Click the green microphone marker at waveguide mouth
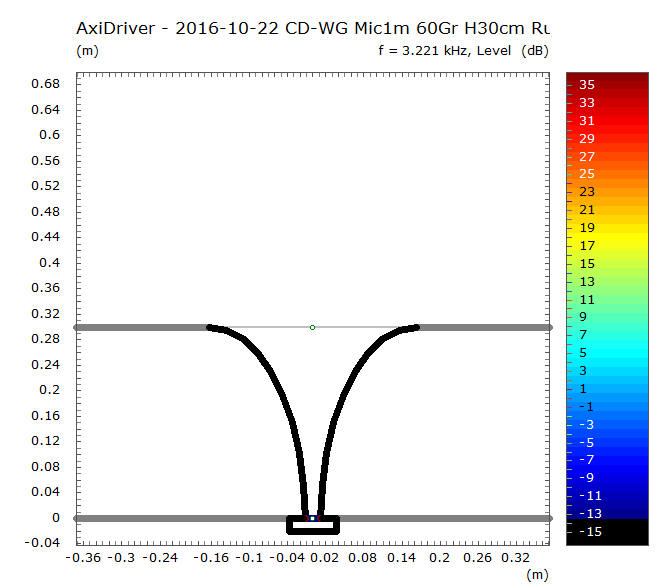The height and width of the screenshot is (588, 666). [313, 327]
